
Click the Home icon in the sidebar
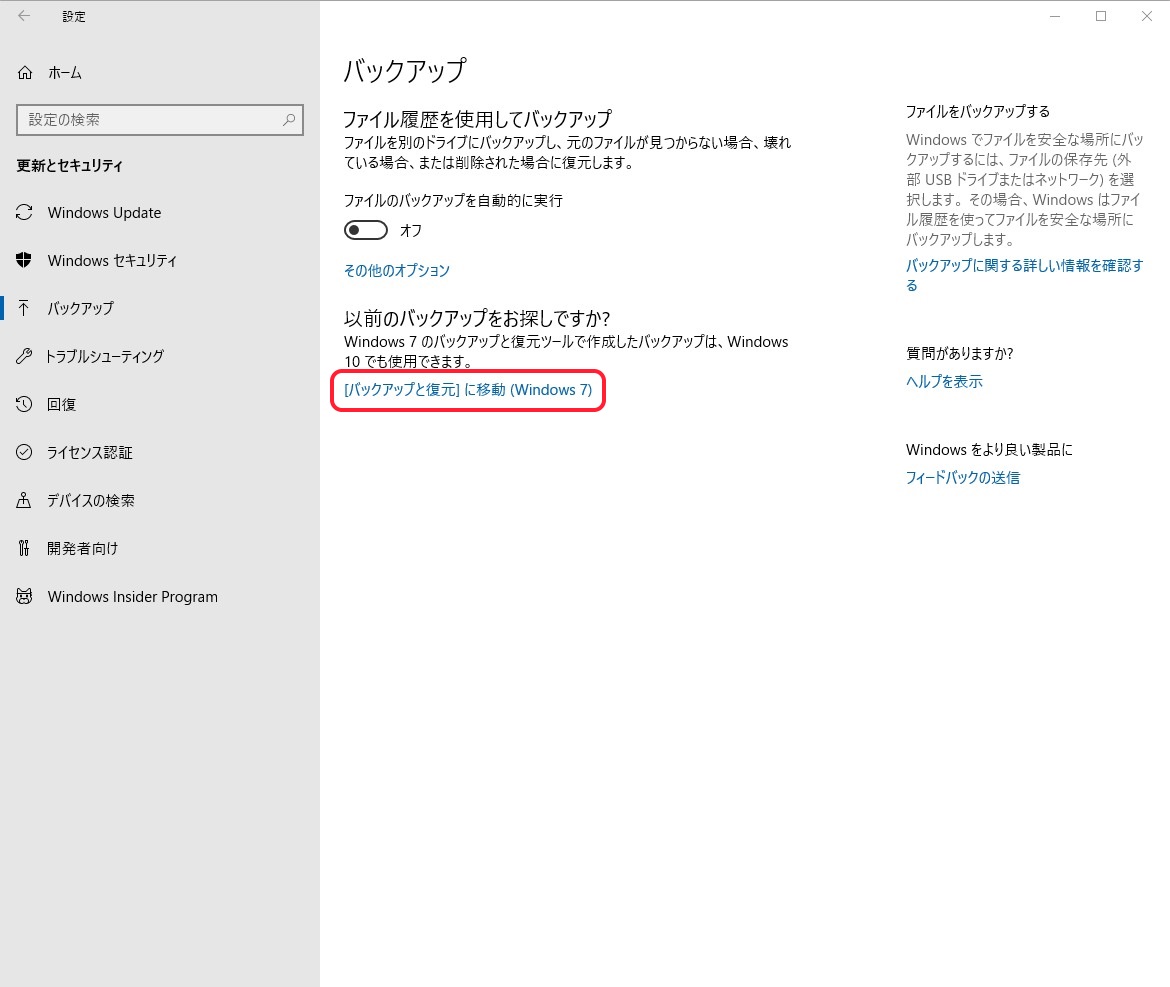(25, 73)
